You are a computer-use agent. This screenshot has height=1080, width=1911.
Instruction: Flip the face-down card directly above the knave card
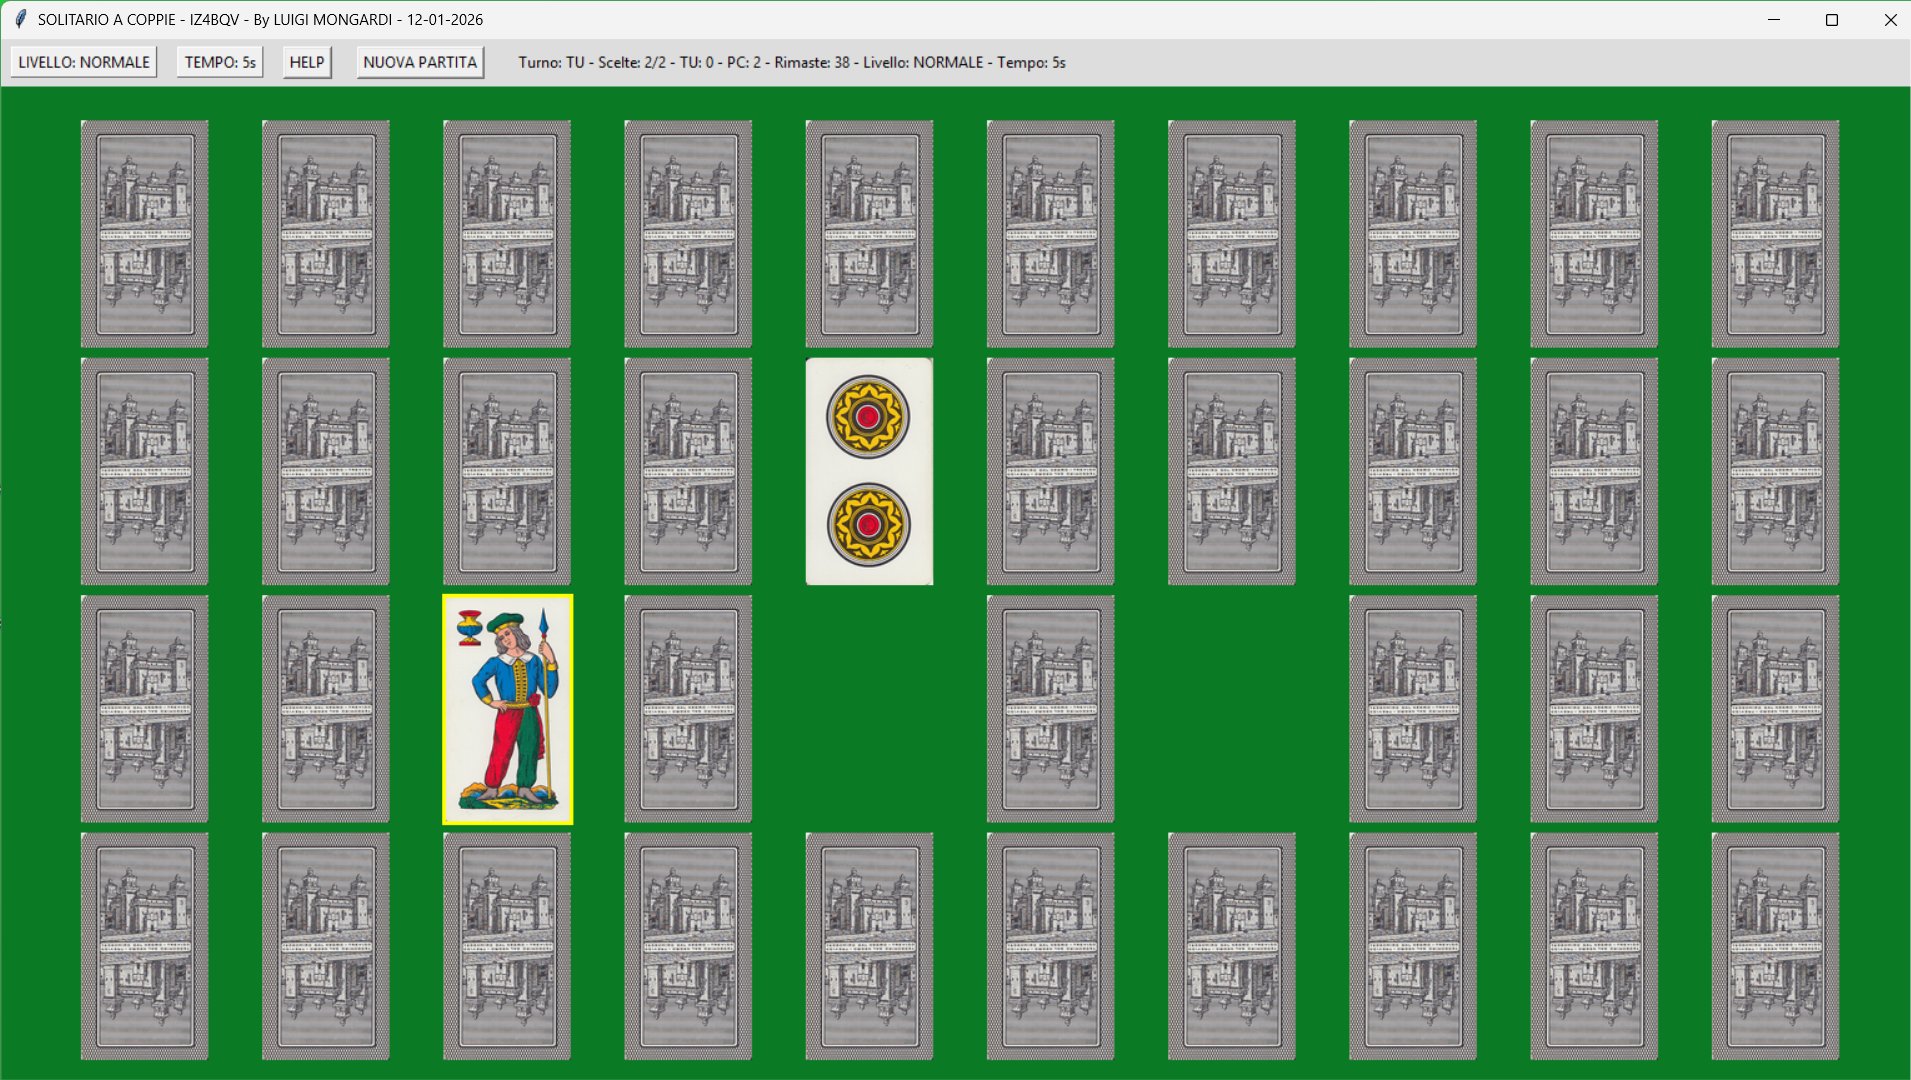(x=507, y=471)
